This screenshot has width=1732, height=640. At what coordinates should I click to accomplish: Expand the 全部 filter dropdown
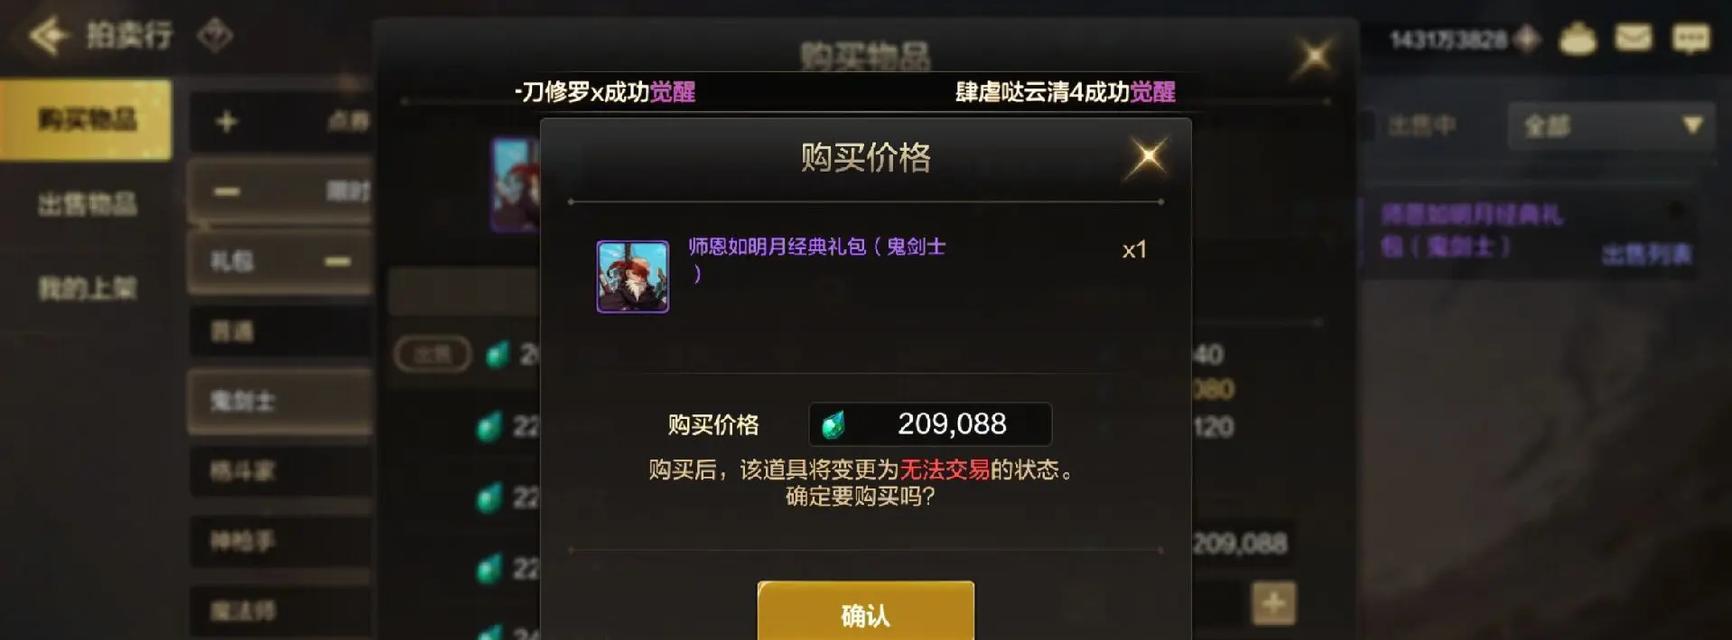point(1611,126)
